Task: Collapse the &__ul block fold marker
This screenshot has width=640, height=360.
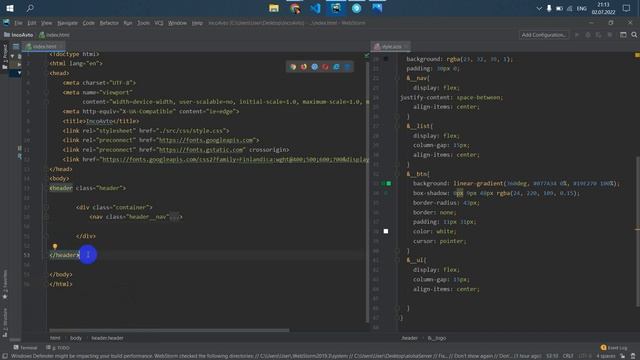Action: pos(397,260)
